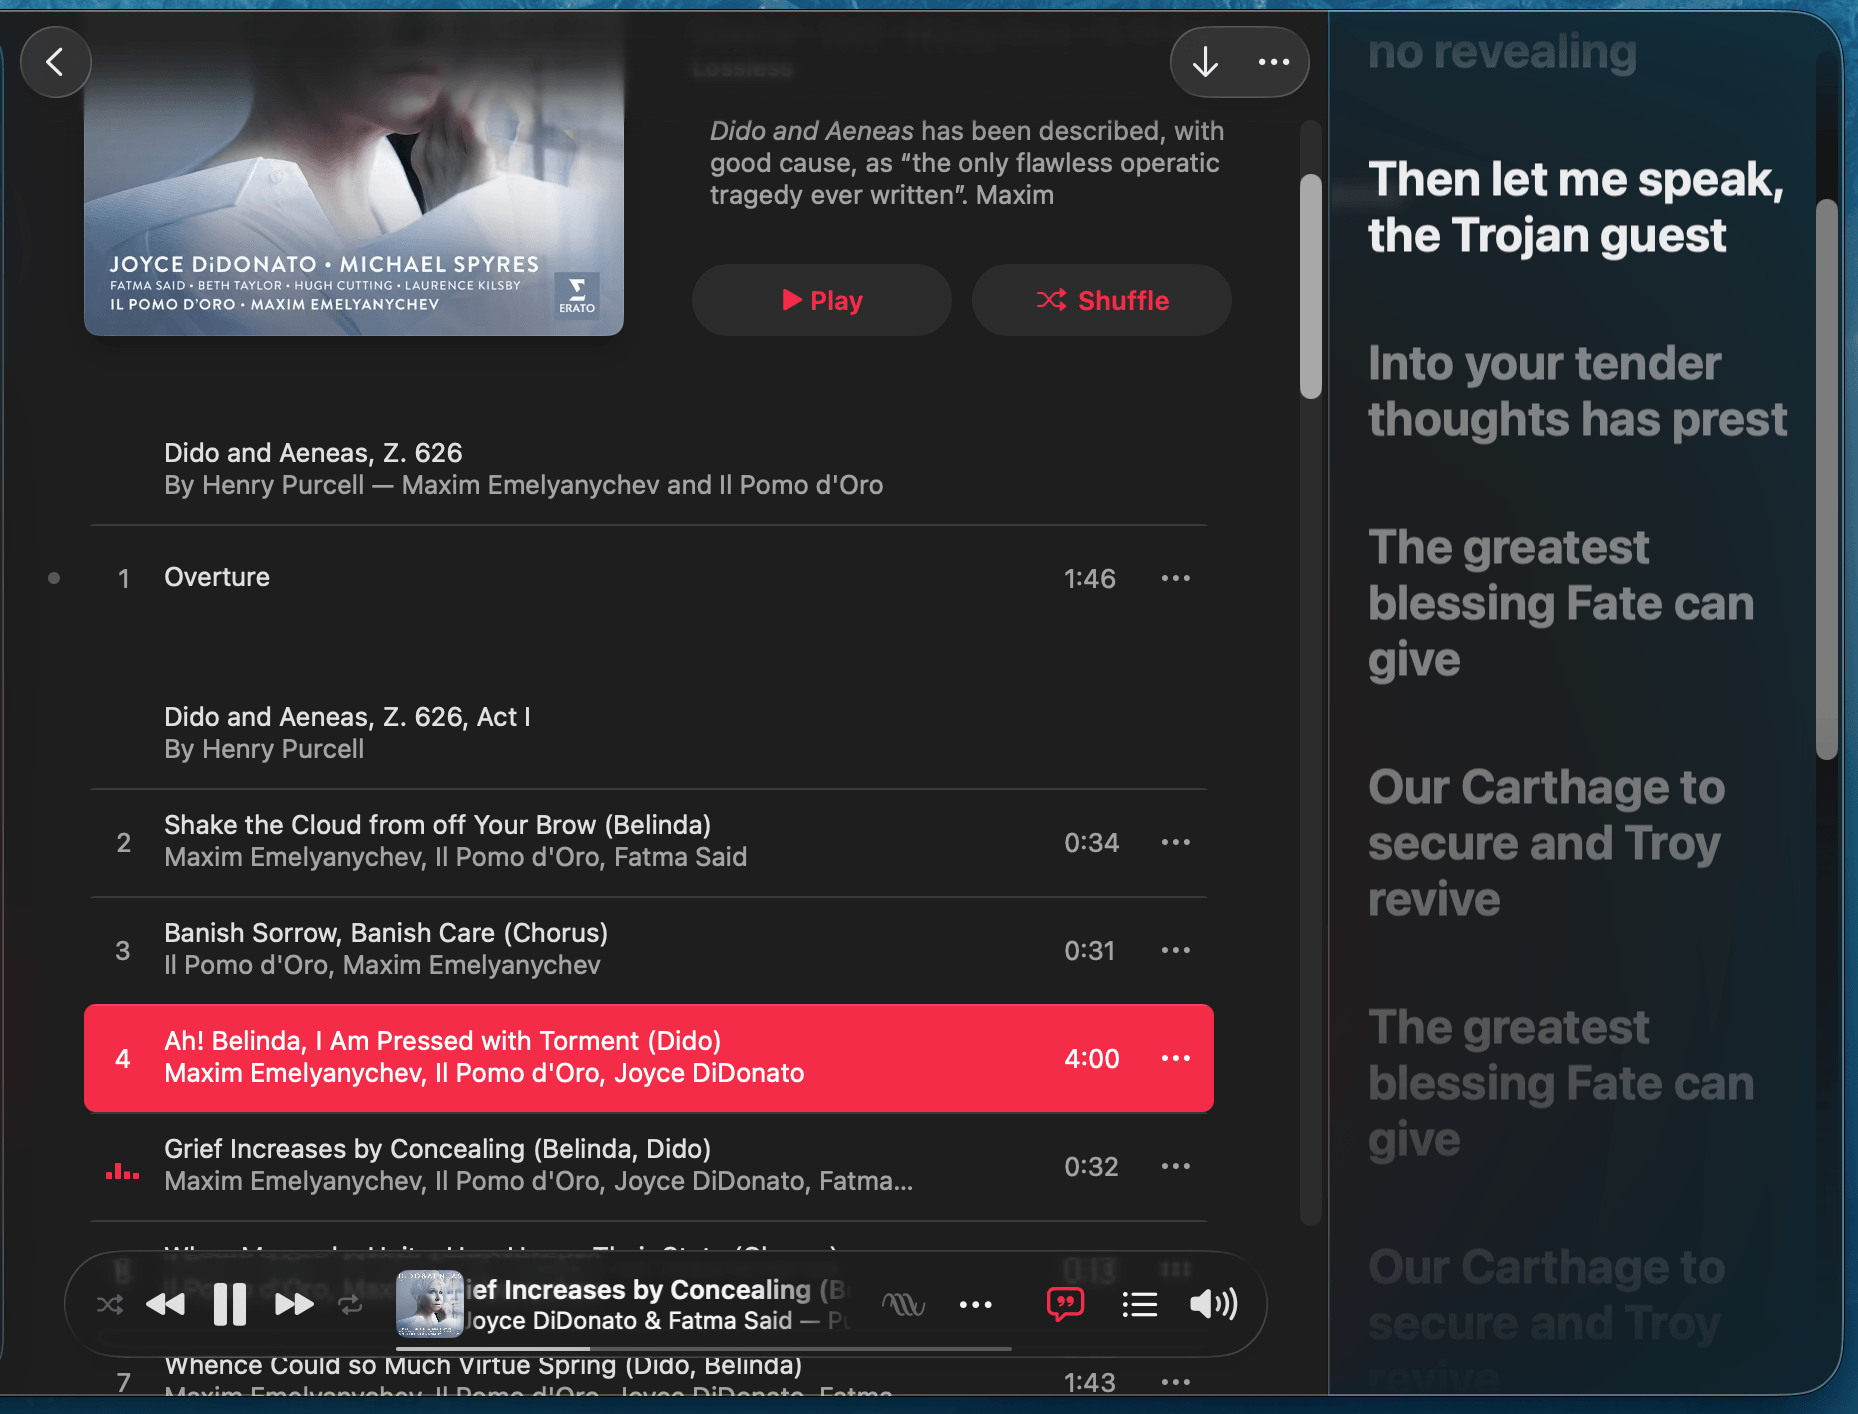Open more options for Whence Could track
This screenshot has width=1858, height=1414.
tap(1175, 1382)
